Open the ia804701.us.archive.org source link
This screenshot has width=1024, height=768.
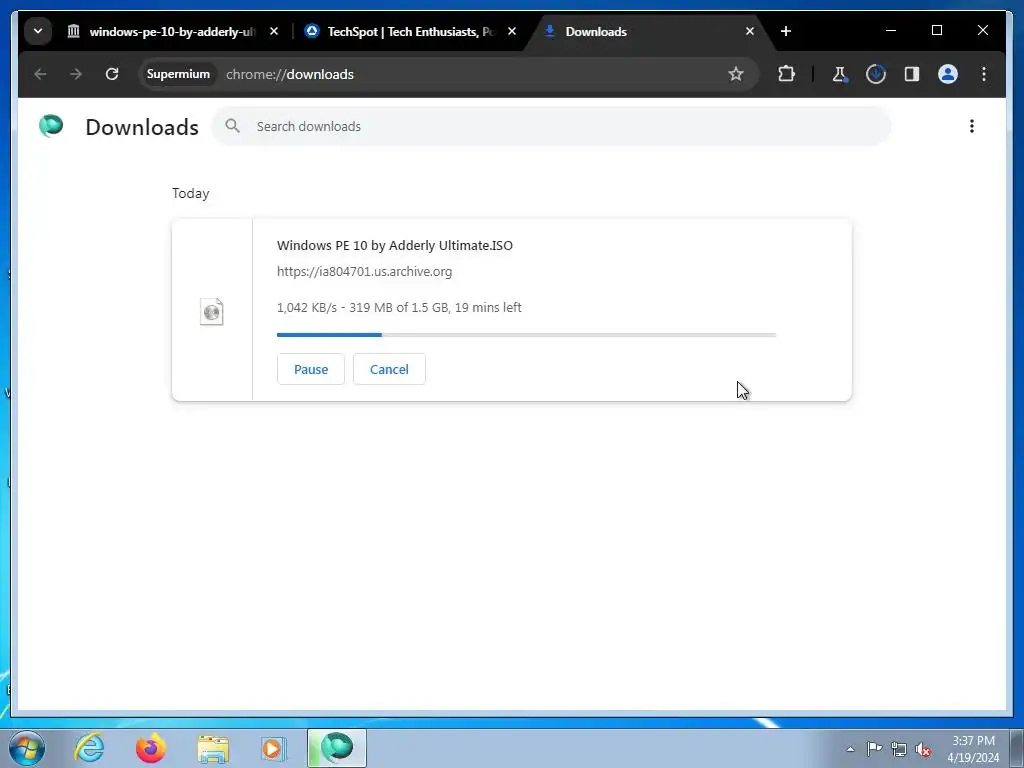pyautogui.click(x=364, y=272)
